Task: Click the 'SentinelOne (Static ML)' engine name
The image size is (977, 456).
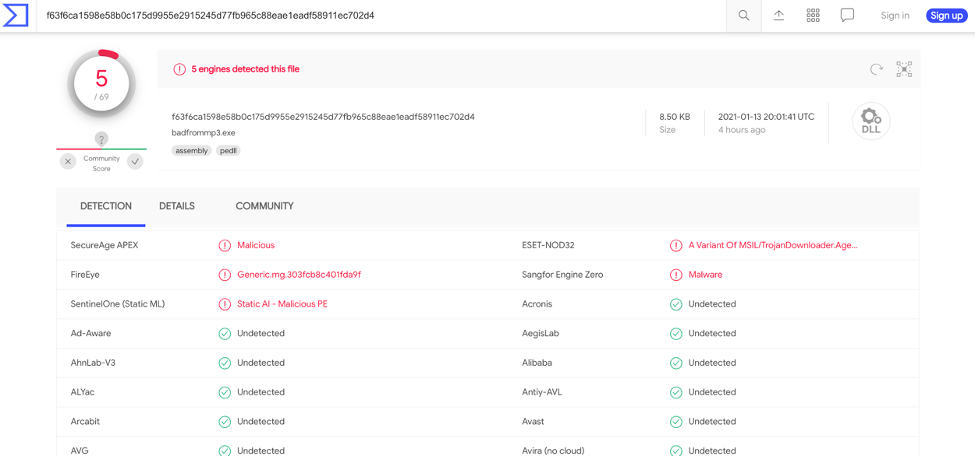Action: (118, 304)
